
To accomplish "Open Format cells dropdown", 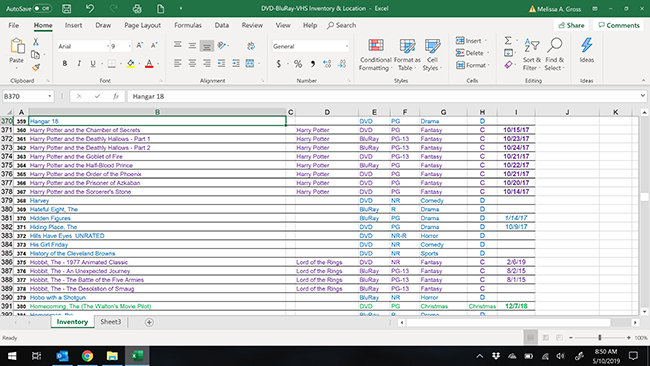I will 489,65.
